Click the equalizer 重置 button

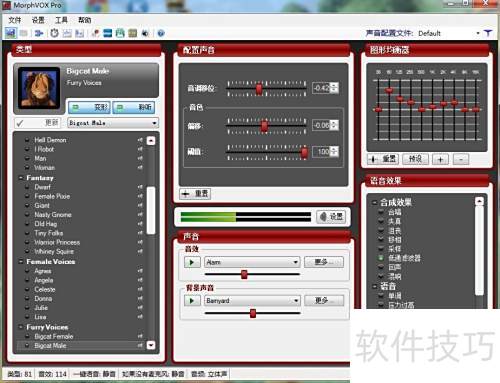coord(383,159)
